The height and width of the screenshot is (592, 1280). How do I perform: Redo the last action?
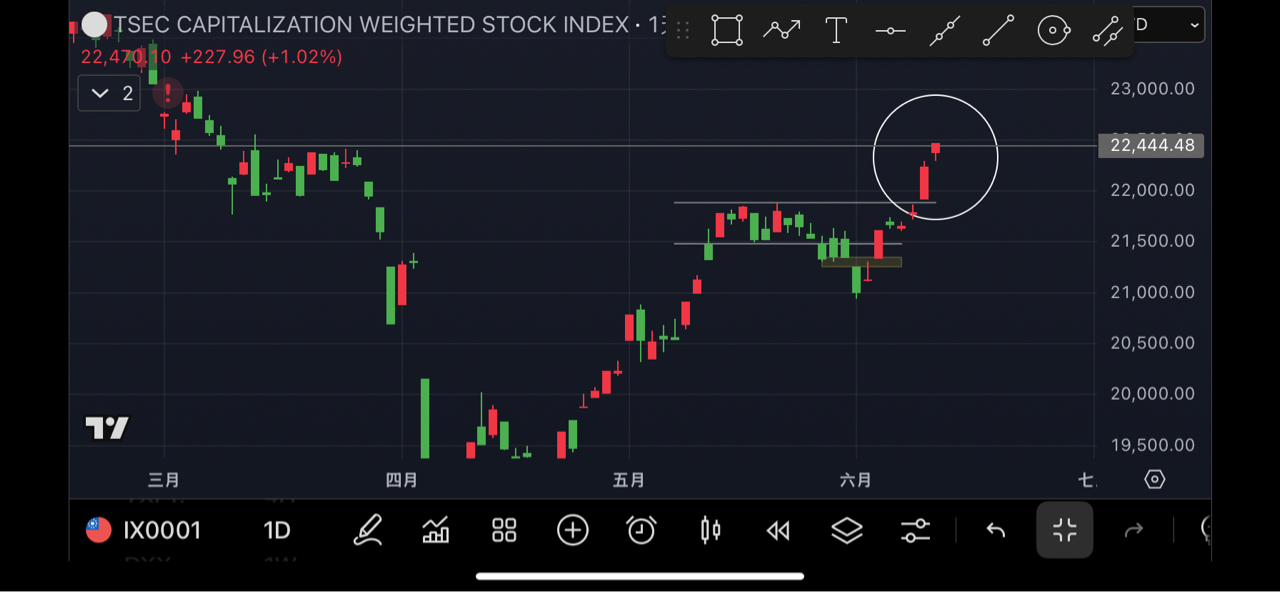point(1133,531)
